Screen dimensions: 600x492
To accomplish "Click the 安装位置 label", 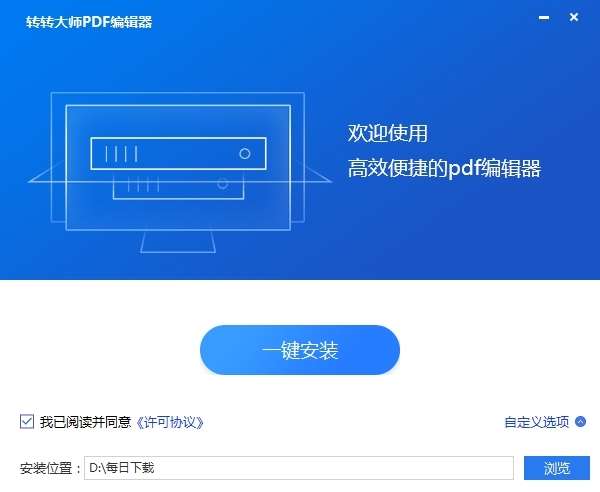I will click(46, 468).
